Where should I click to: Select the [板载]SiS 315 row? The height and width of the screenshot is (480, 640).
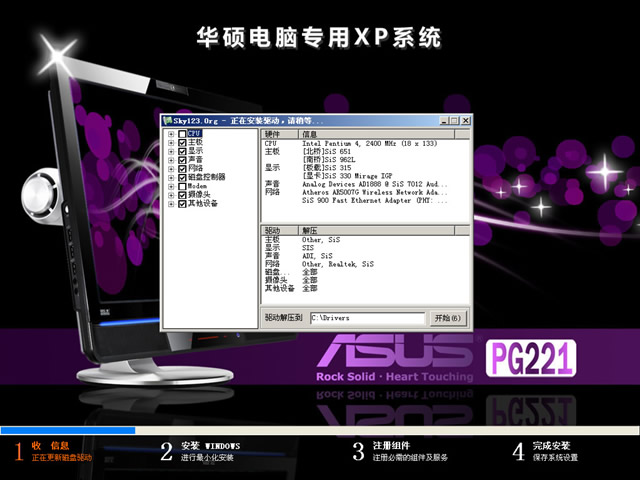(x=365, y=168)
